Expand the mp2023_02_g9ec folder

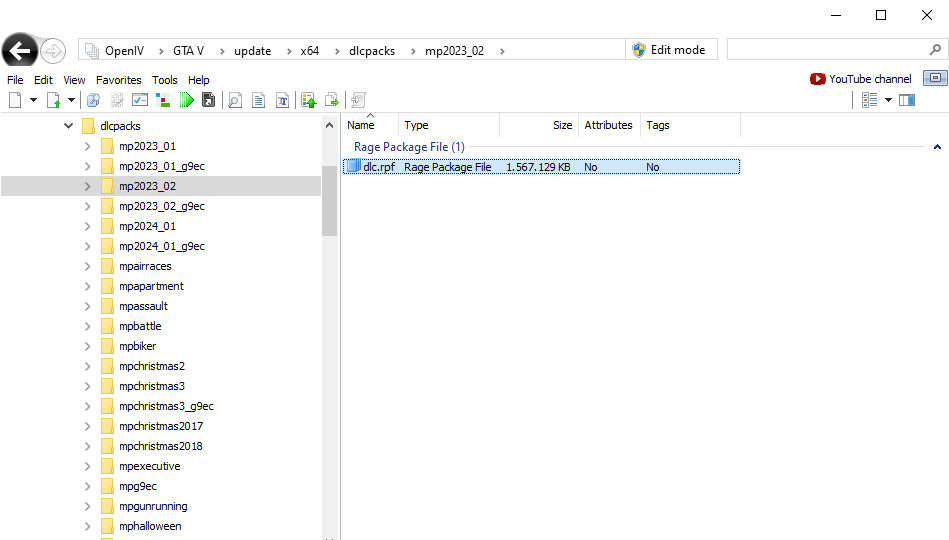click(x=88, y=206)
